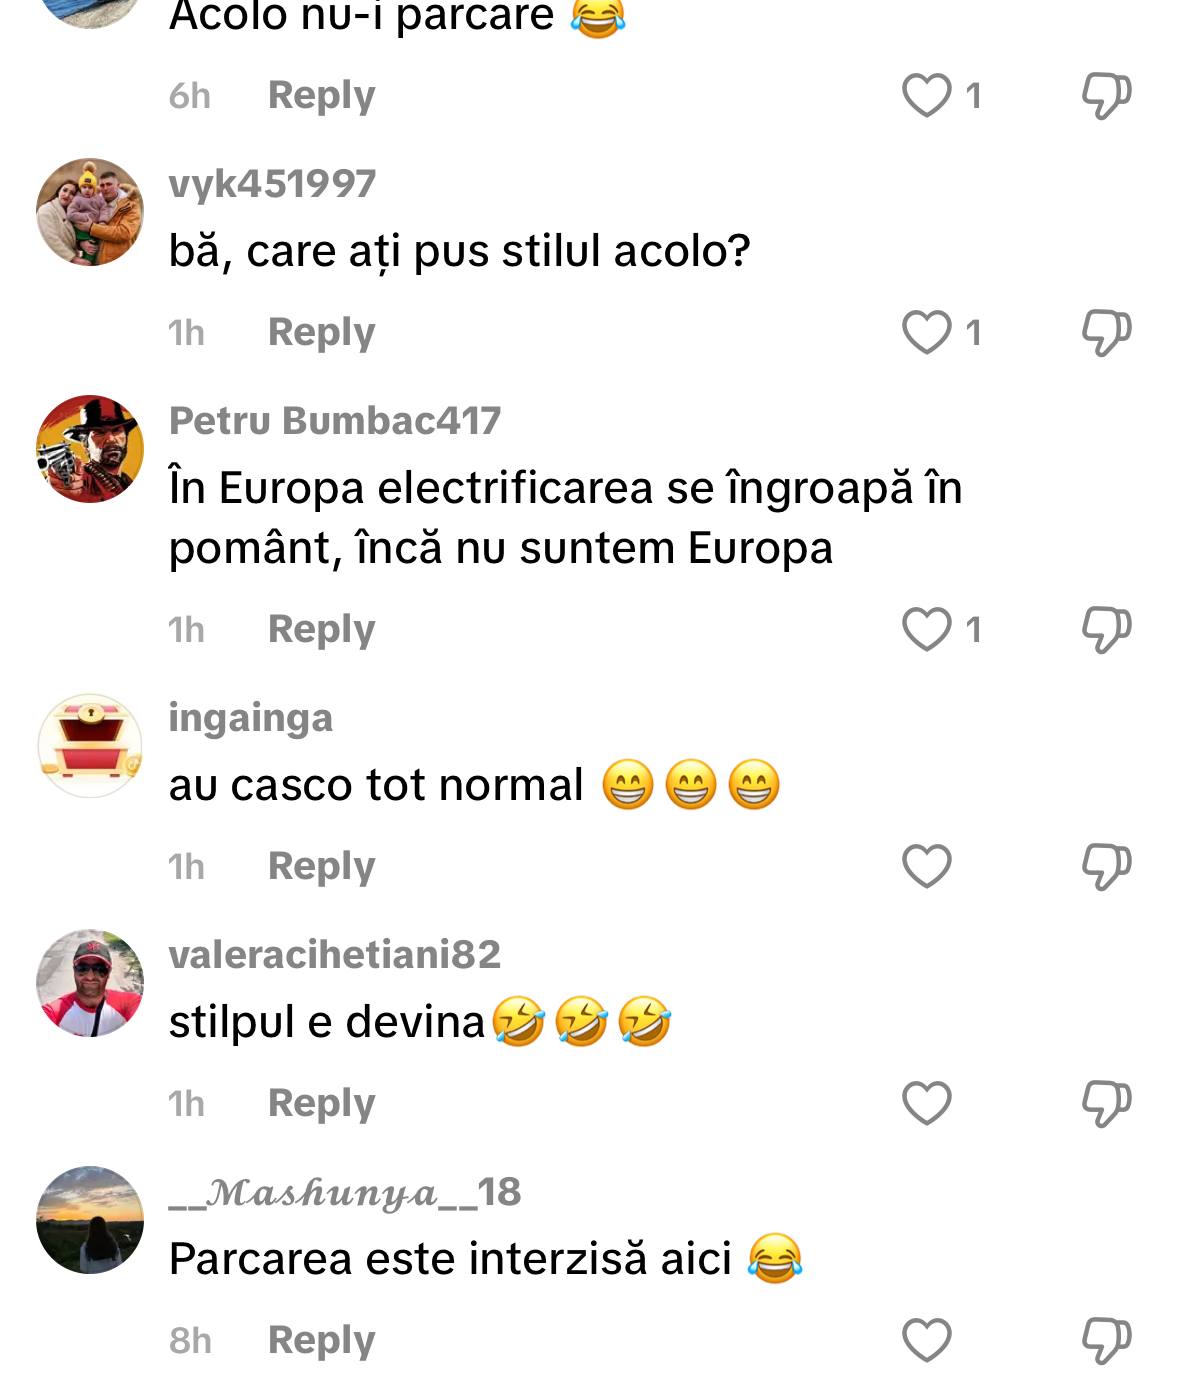Image resolution: width=1179 pixels, height=1373 pixels.
Task: Open the ingainga username profile link
Action: point(250,719)
